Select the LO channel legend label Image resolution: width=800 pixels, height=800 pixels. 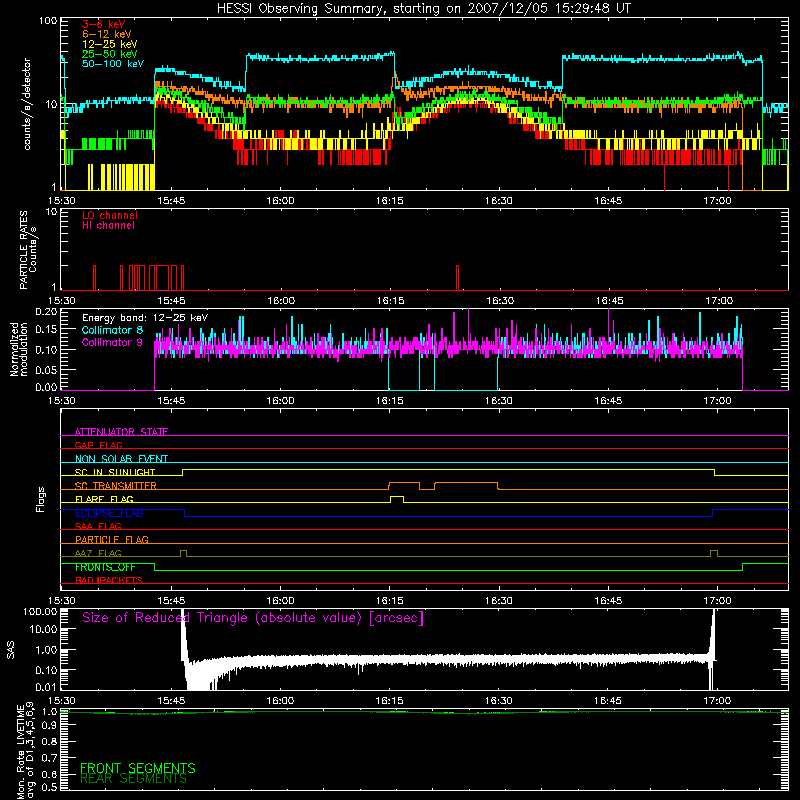point(110,215)
